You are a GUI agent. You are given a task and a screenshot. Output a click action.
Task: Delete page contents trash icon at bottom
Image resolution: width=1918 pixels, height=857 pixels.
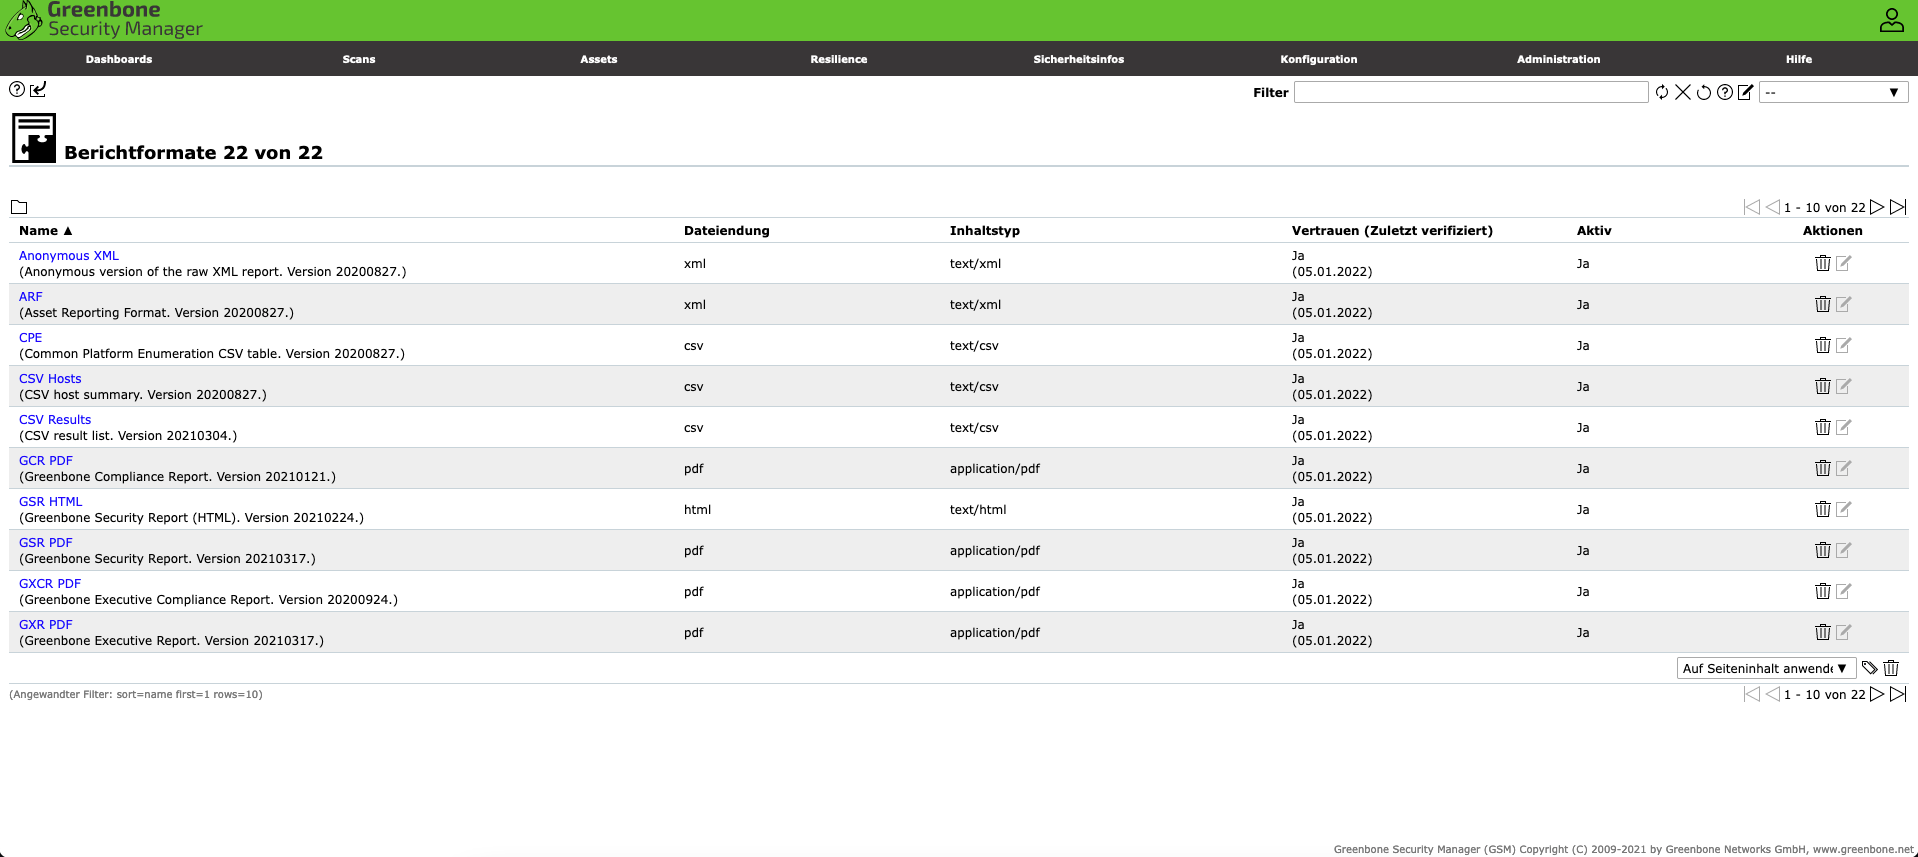tap(1891, 668)
